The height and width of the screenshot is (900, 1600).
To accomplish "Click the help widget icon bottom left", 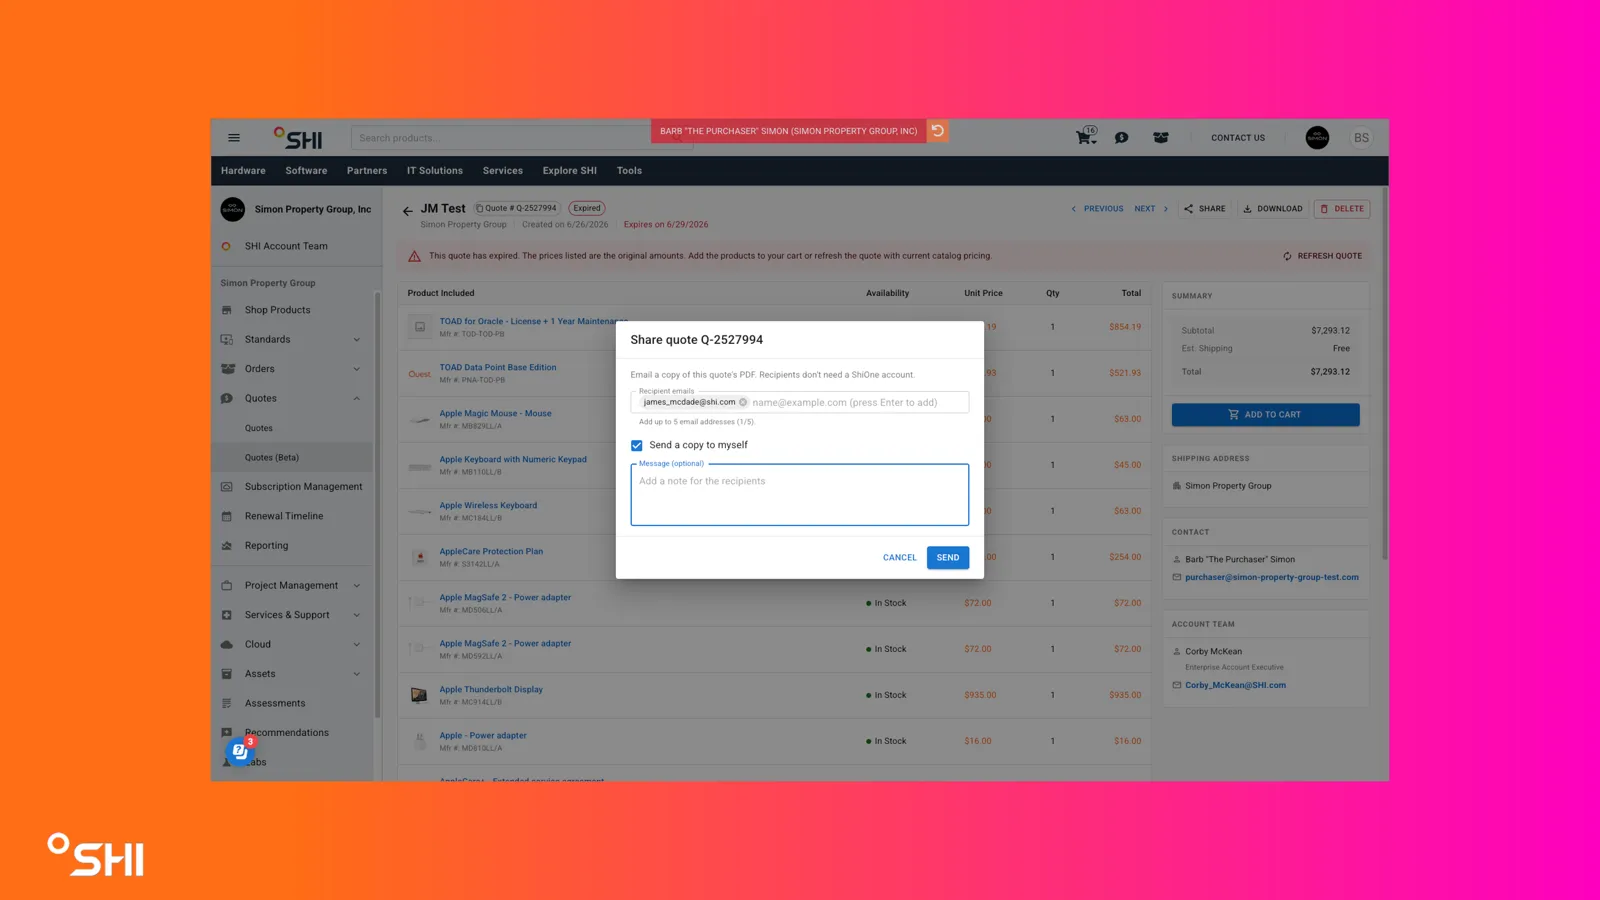I will tap(240, 751).
